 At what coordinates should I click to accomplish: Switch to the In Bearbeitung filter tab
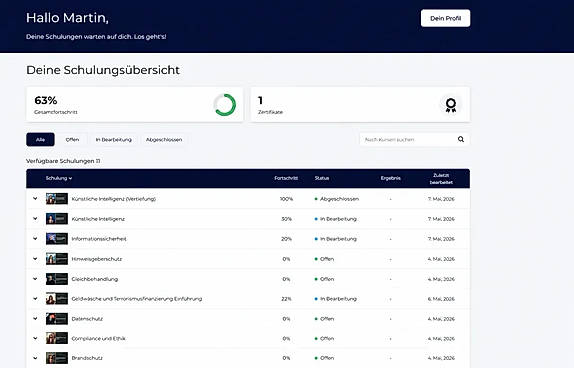pyautogui.click(x=113, y=140)
